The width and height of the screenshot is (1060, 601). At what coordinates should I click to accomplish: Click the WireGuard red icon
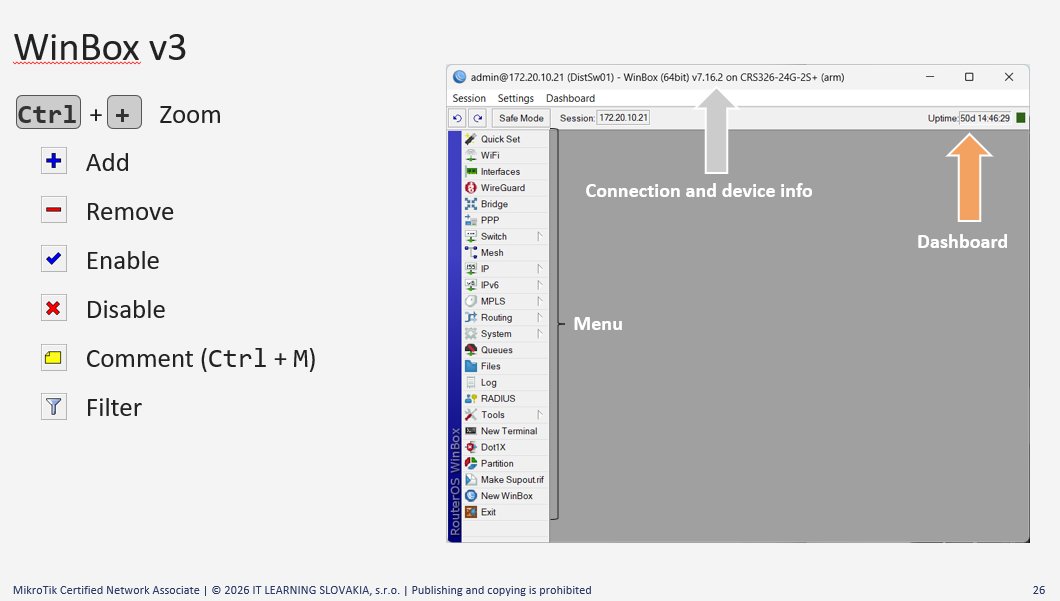(471, 187)
